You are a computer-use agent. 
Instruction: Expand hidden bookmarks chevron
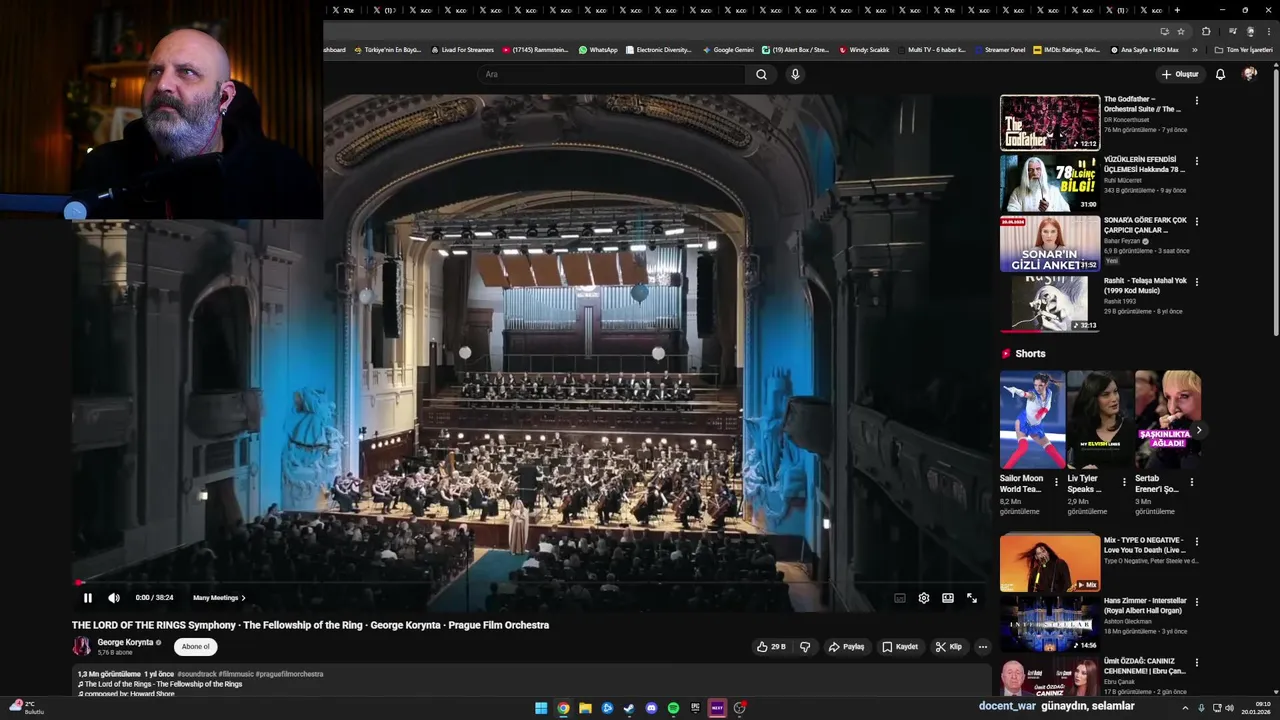tap(1194, 50)
